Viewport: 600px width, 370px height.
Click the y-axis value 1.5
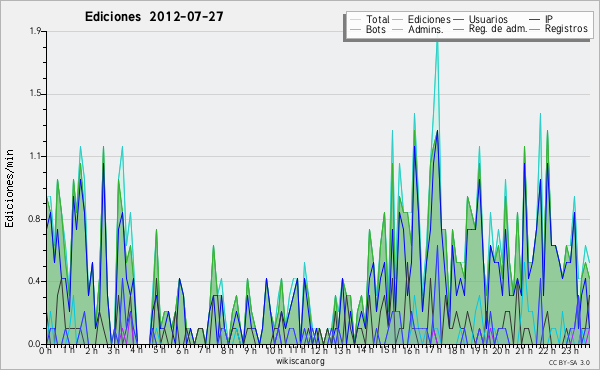(35, 94)
